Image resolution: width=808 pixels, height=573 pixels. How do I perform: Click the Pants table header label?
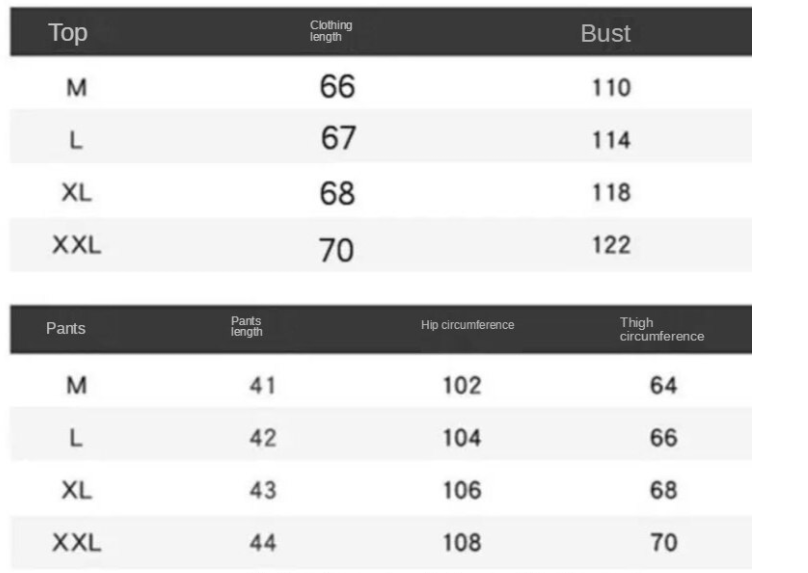tap(65, 328)
